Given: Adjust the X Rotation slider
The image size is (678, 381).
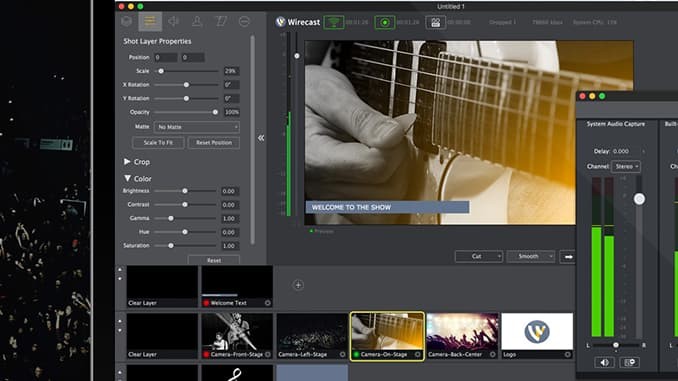Looking at the screenshot, I should coord(187,85).
